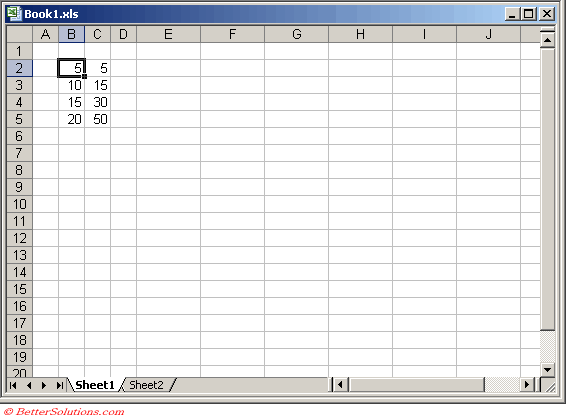This screenshot has height=419, width=566.
Task: Select row 5 header
Action: click(x=19, y=119)
